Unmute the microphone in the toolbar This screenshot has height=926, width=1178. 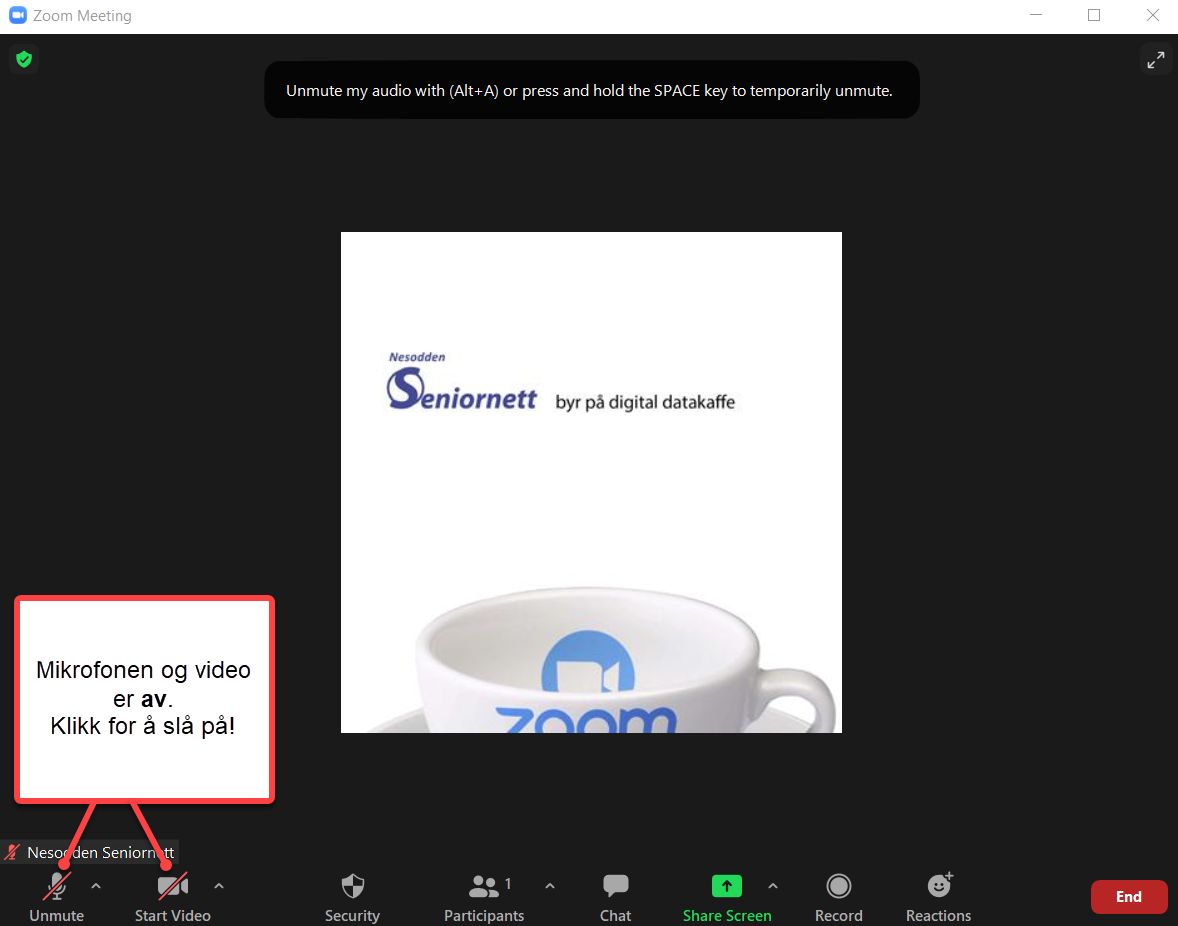click(x=57, y=887)
